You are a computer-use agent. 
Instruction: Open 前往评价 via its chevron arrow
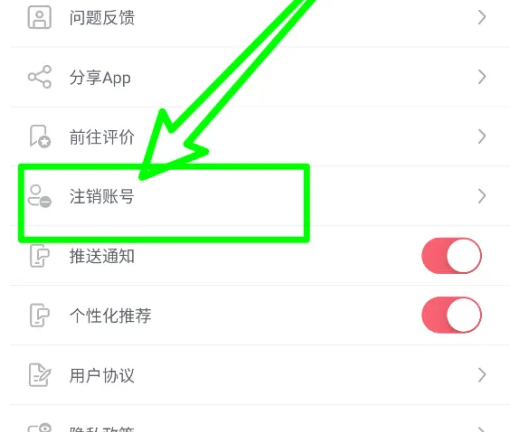[x=482, y=136]
